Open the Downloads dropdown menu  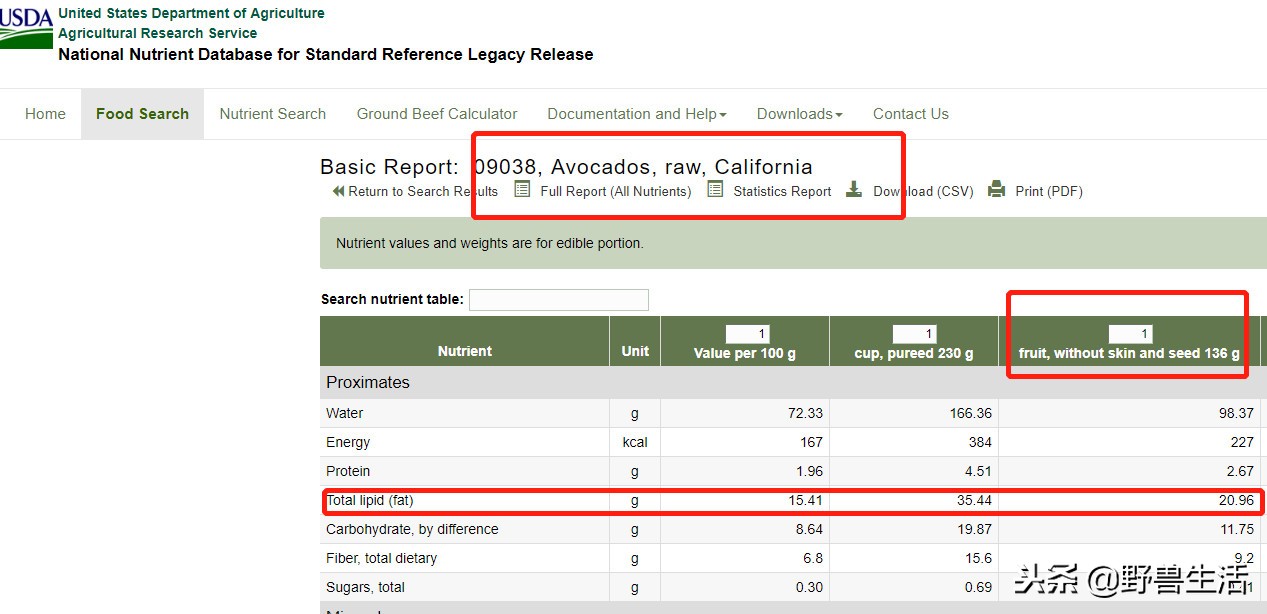799,114
